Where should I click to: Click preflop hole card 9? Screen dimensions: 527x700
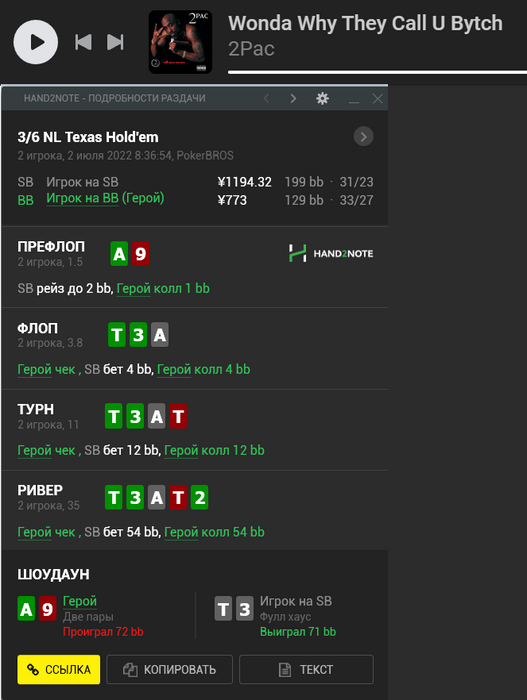(x=141, y=254)
